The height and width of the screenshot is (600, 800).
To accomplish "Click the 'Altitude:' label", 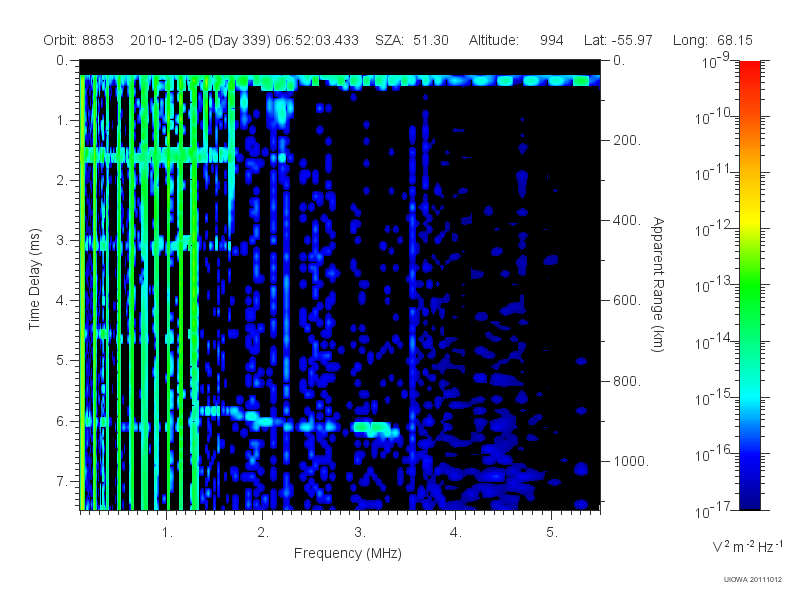I will point(494,40).
